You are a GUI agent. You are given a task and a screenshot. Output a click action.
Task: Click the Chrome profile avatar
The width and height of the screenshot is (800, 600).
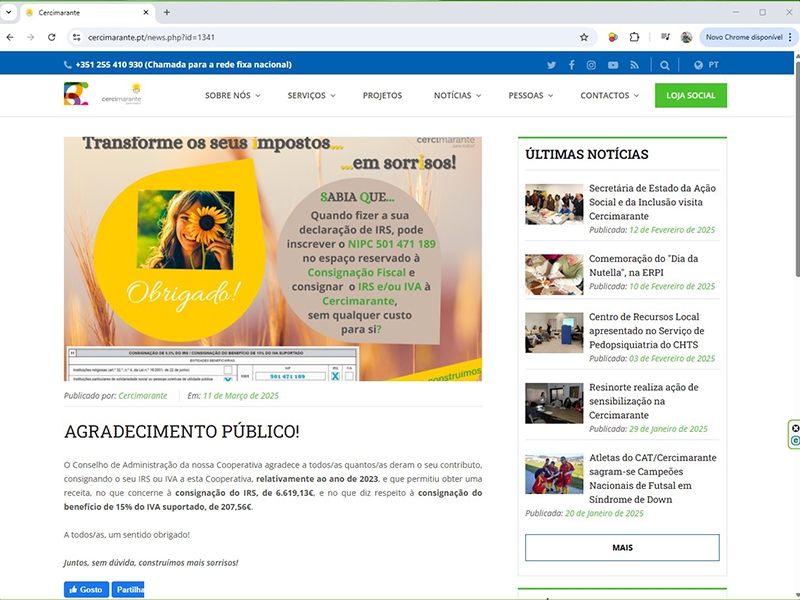point(686,37)
